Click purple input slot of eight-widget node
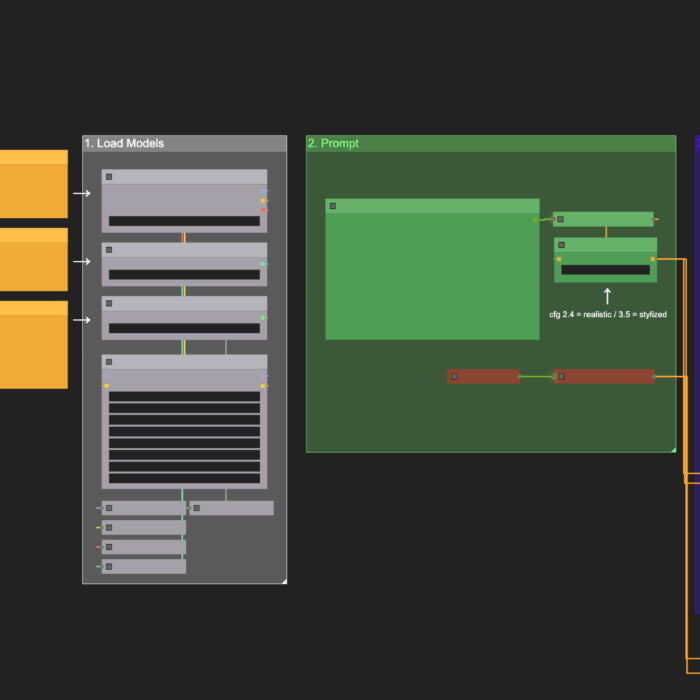The height and width of the screenshot is (700, 700). (x=106, y=376)
